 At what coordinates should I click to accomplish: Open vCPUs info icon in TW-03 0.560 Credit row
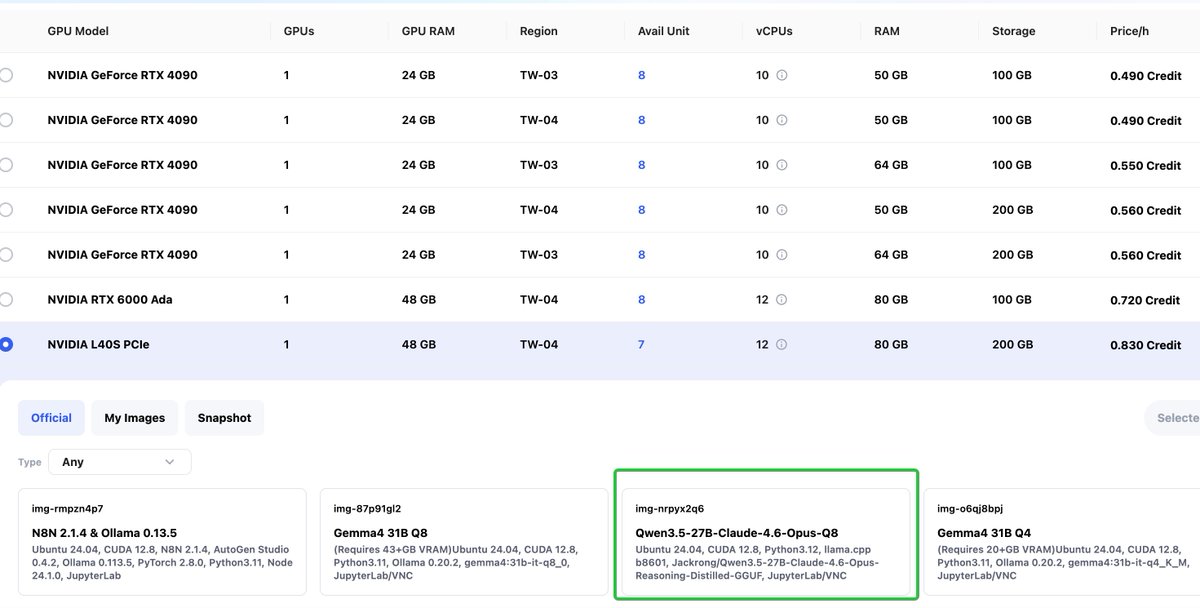[x=782, y=255]
